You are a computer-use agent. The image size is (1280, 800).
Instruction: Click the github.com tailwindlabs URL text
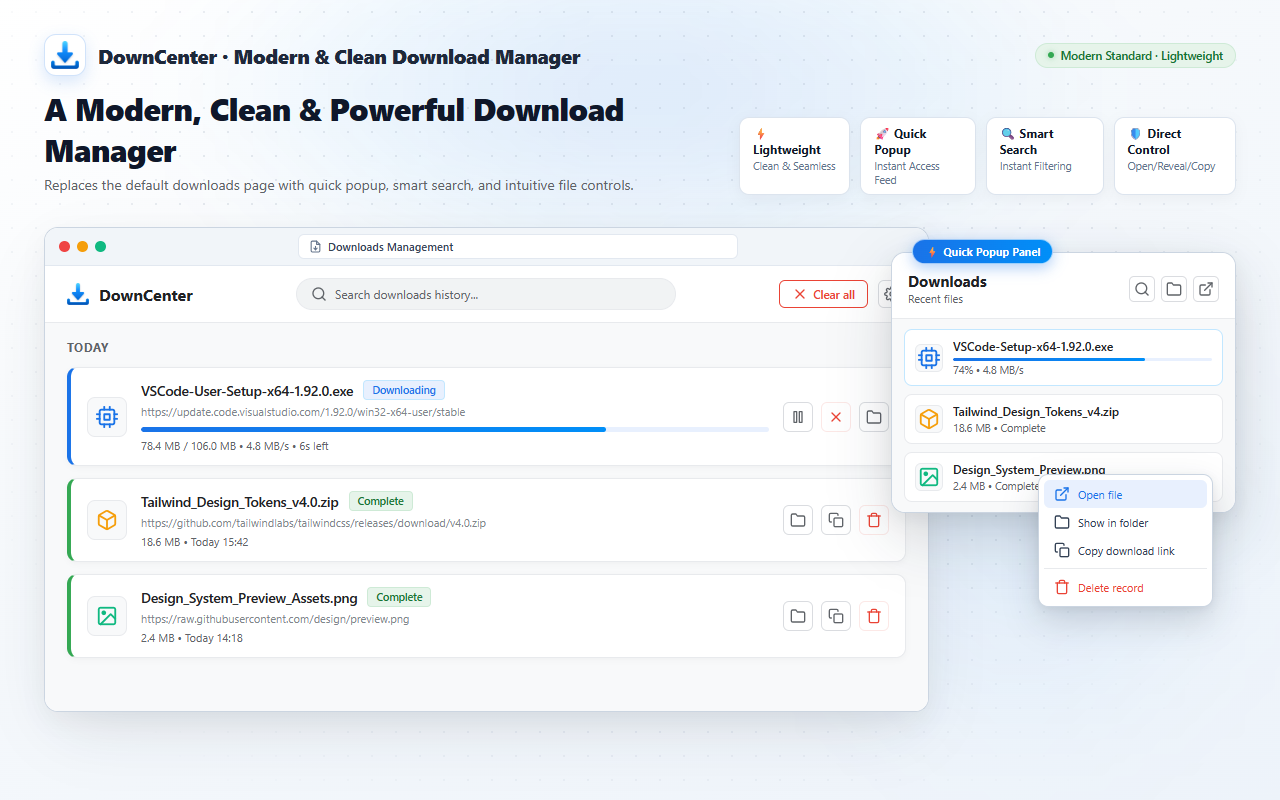click(x=313, y=523)
